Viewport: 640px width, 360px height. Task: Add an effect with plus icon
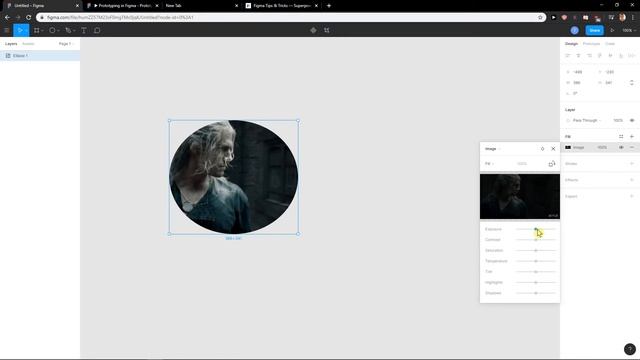pos(632,180)
